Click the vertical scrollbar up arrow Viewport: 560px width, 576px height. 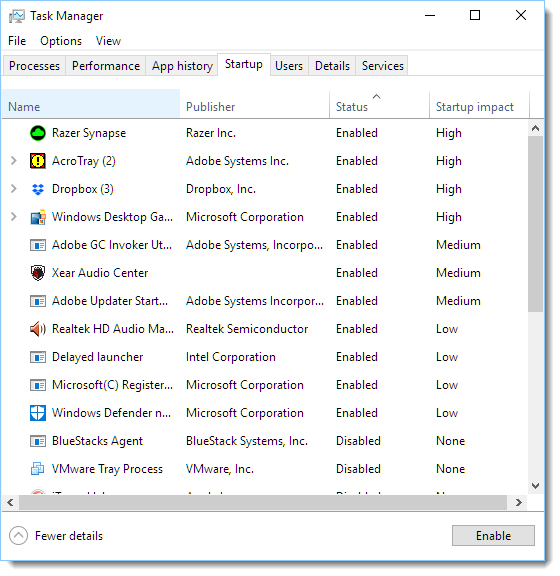[x=535, y=128]
